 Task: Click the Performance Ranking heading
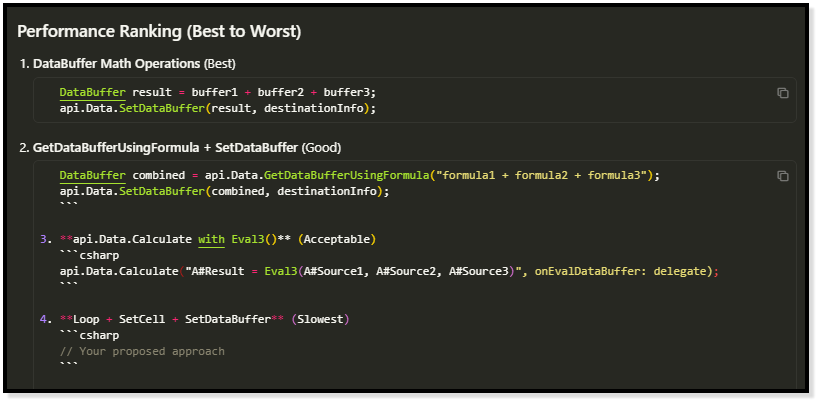[159, 31]
